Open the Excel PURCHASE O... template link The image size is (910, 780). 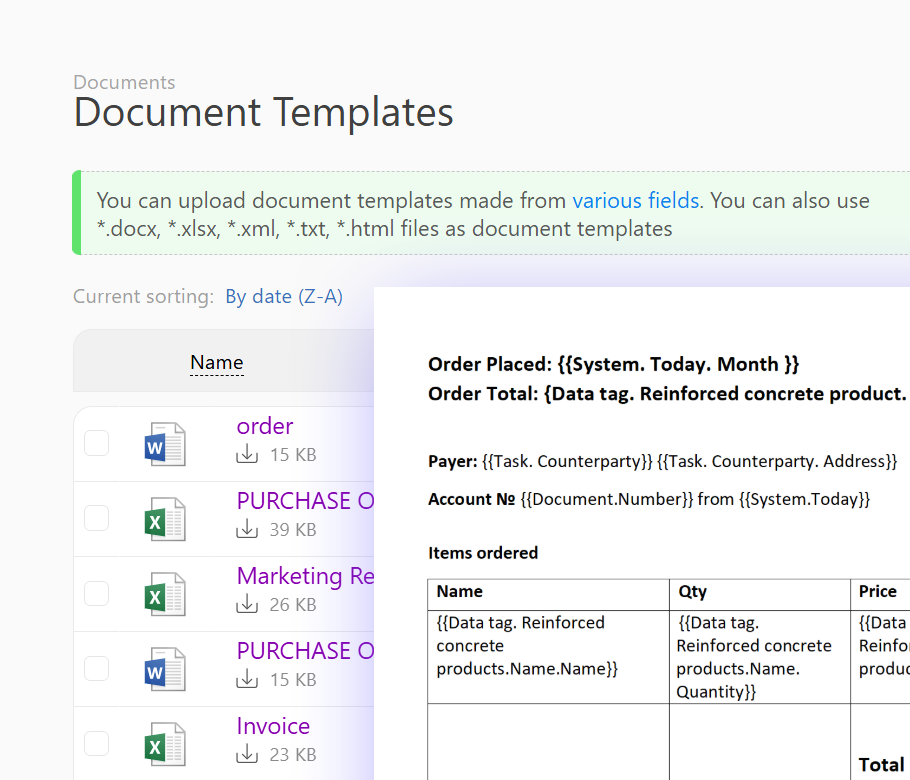tap(305, 501)
